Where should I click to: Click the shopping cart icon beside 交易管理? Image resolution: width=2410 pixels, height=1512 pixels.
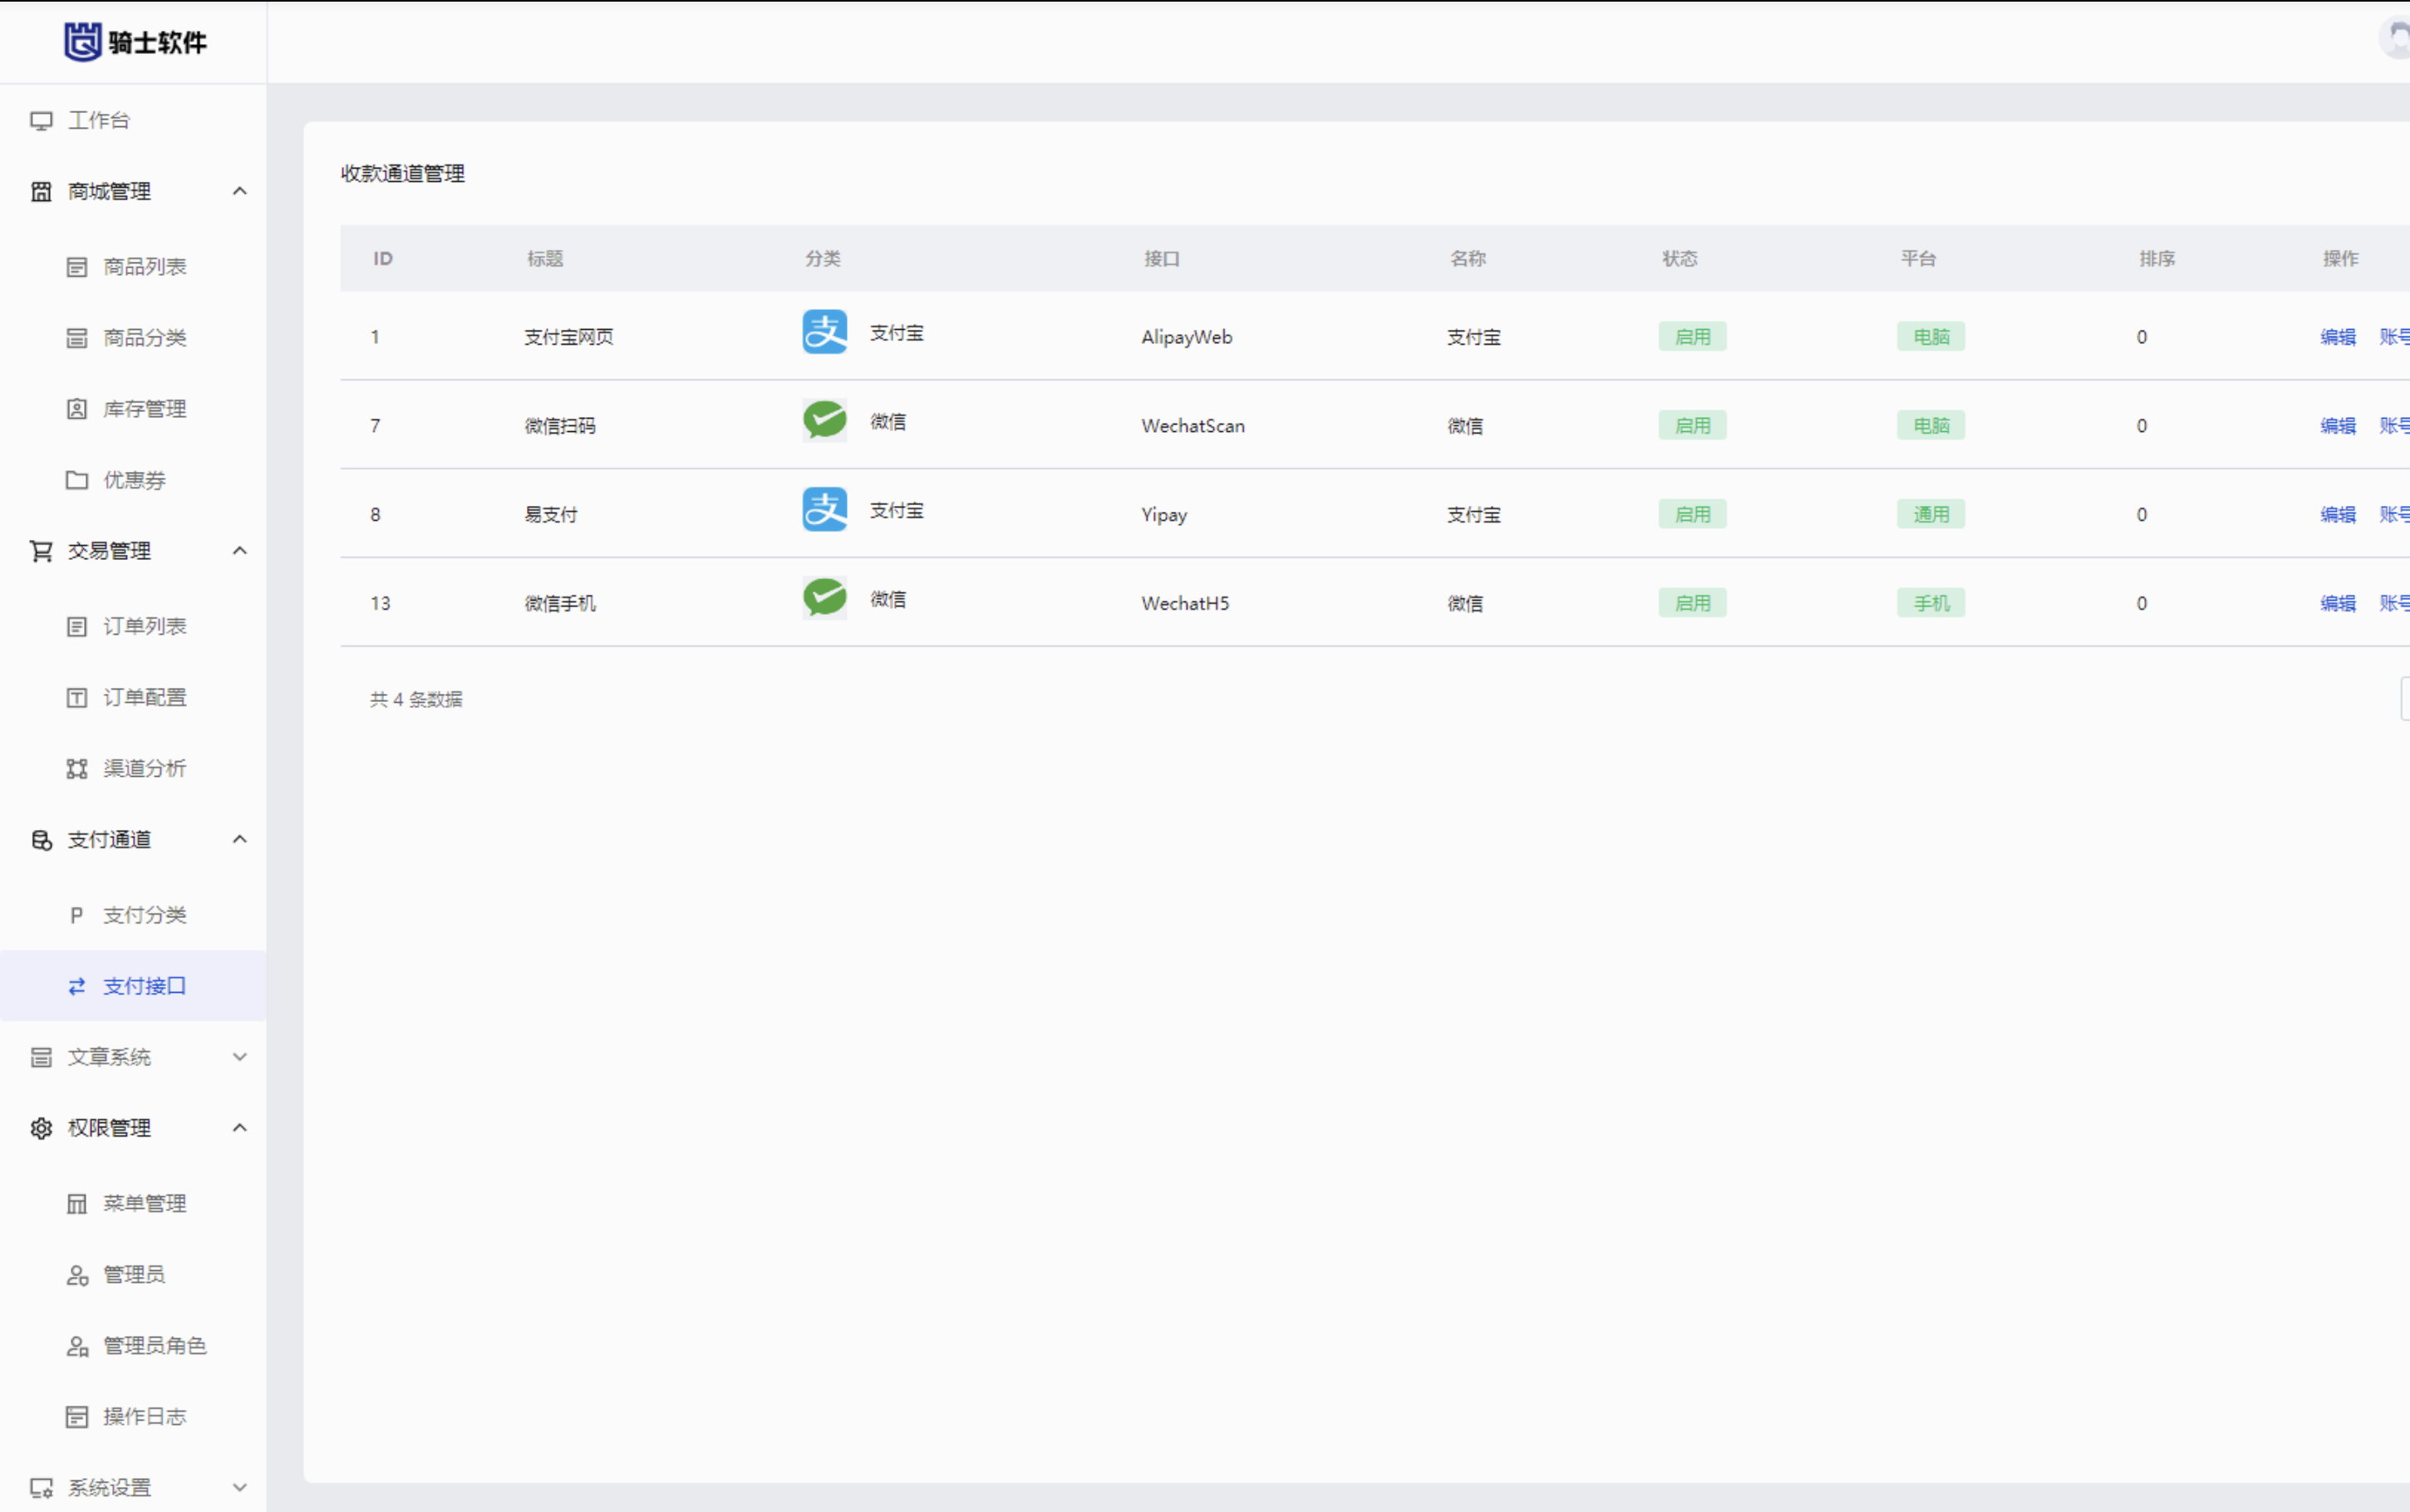[41, 551]
